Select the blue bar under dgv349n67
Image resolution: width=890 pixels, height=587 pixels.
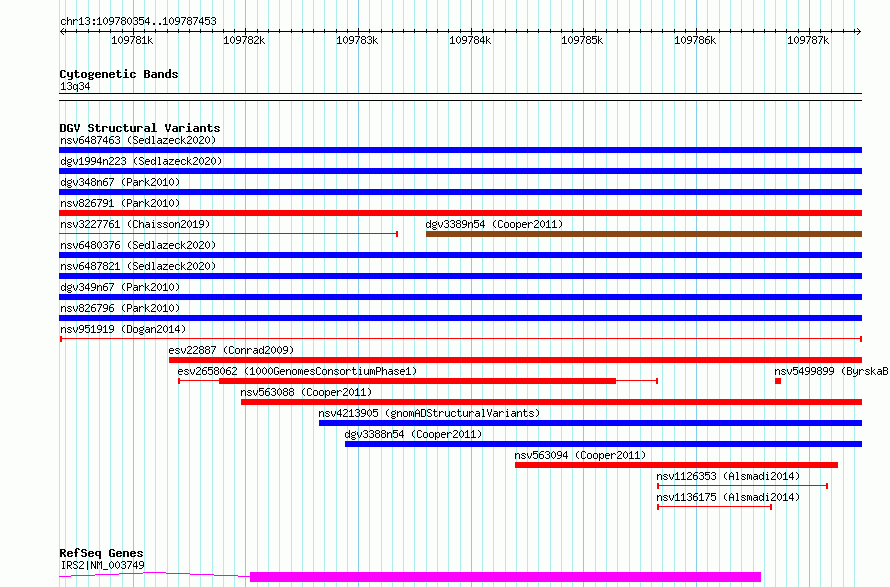point(460,297)
